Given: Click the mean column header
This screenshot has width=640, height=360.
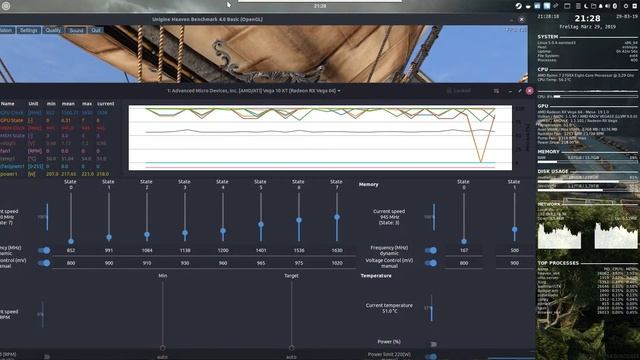Looking at the screenshot, I should tap(68, 104).
